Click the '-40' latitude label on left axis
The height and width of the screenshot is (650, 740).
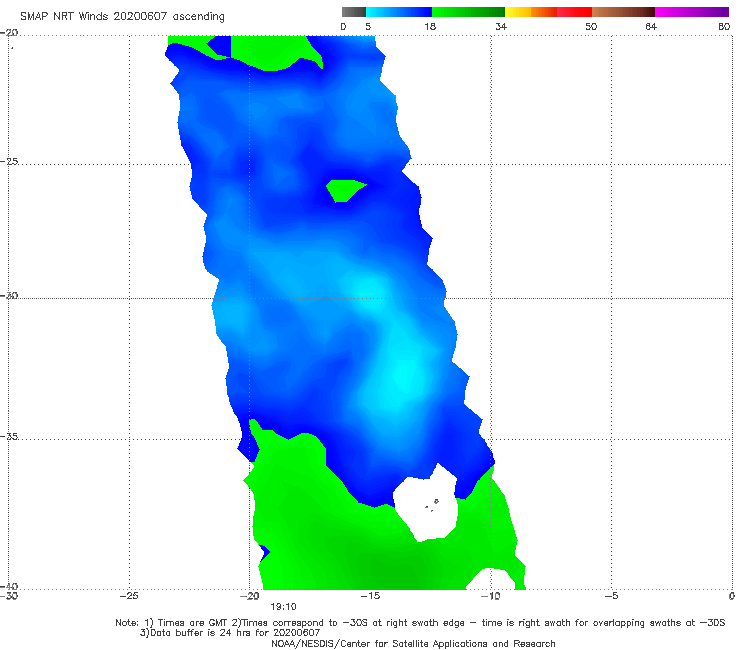click(9, 586)
